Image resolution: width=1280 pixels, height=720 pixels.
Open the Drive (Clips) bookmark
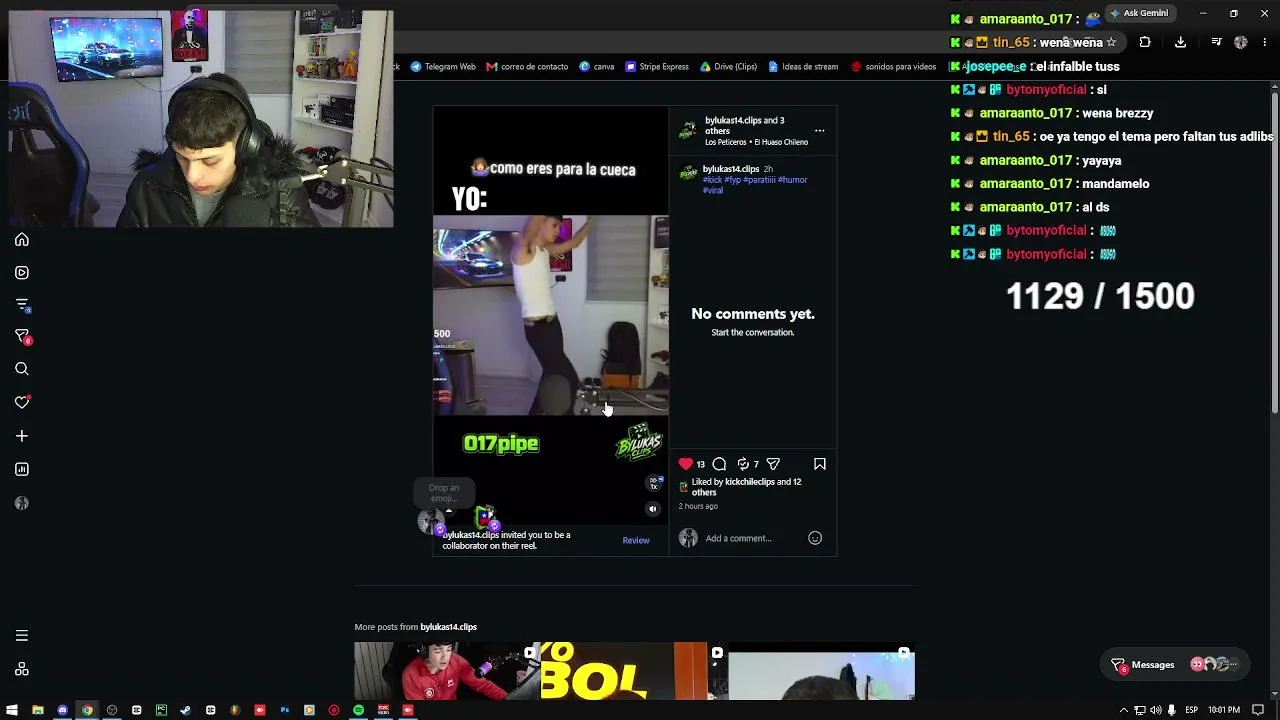[x=728, y=67]
